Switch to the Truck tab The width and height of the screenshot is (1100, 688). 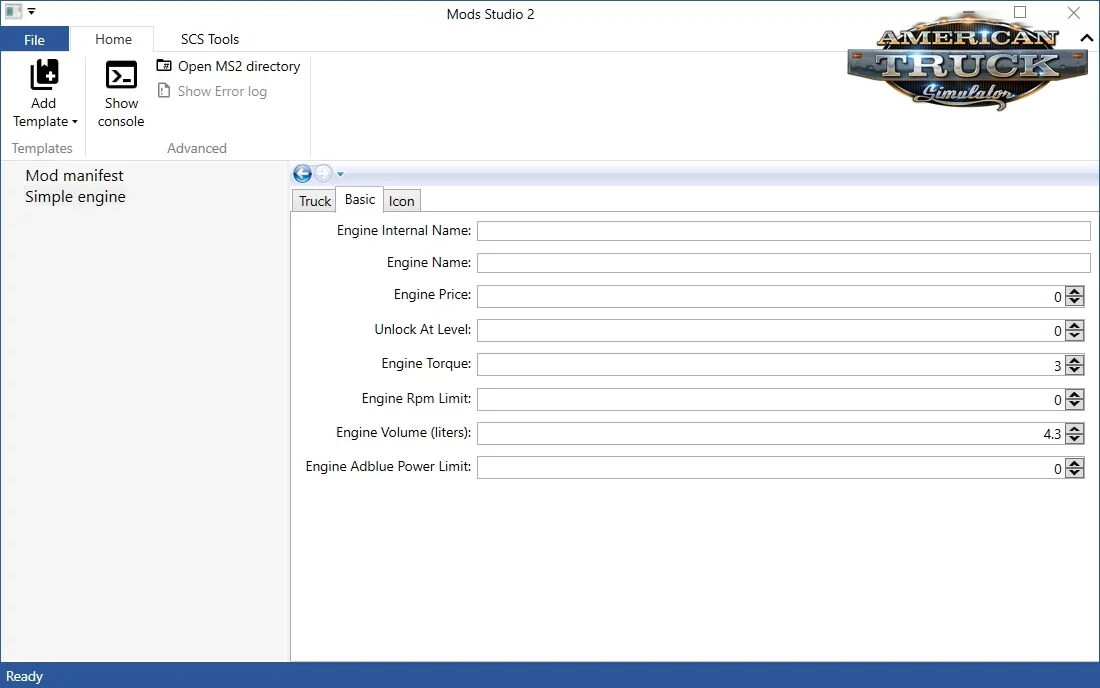(x=313, y=201)
